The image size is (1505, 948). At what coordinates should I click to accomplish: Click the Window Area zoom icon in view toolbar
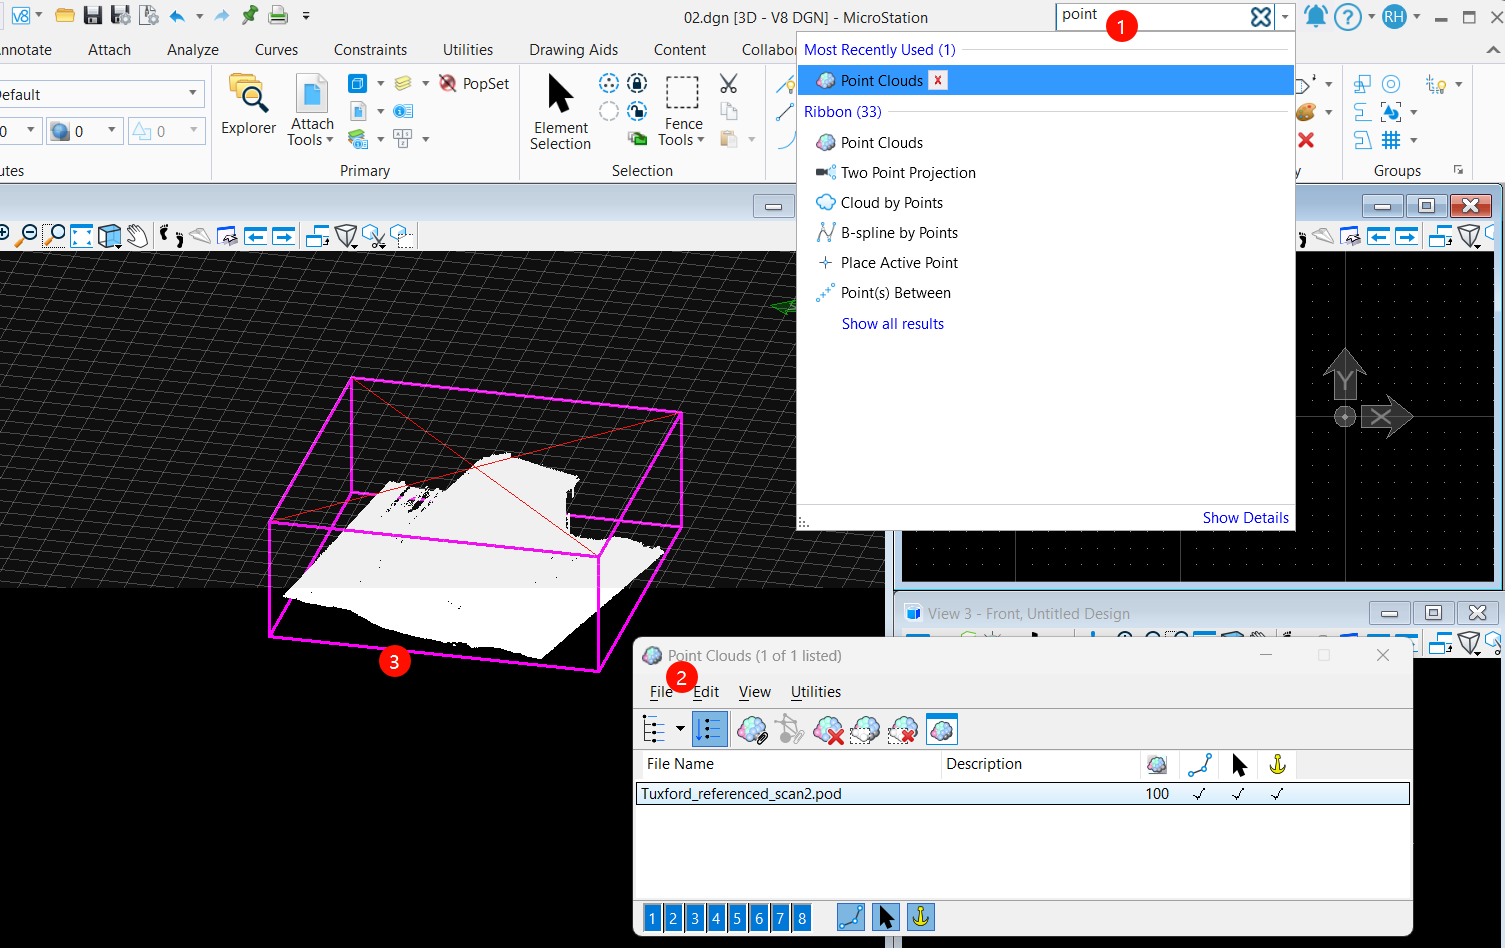pos(55,235)
